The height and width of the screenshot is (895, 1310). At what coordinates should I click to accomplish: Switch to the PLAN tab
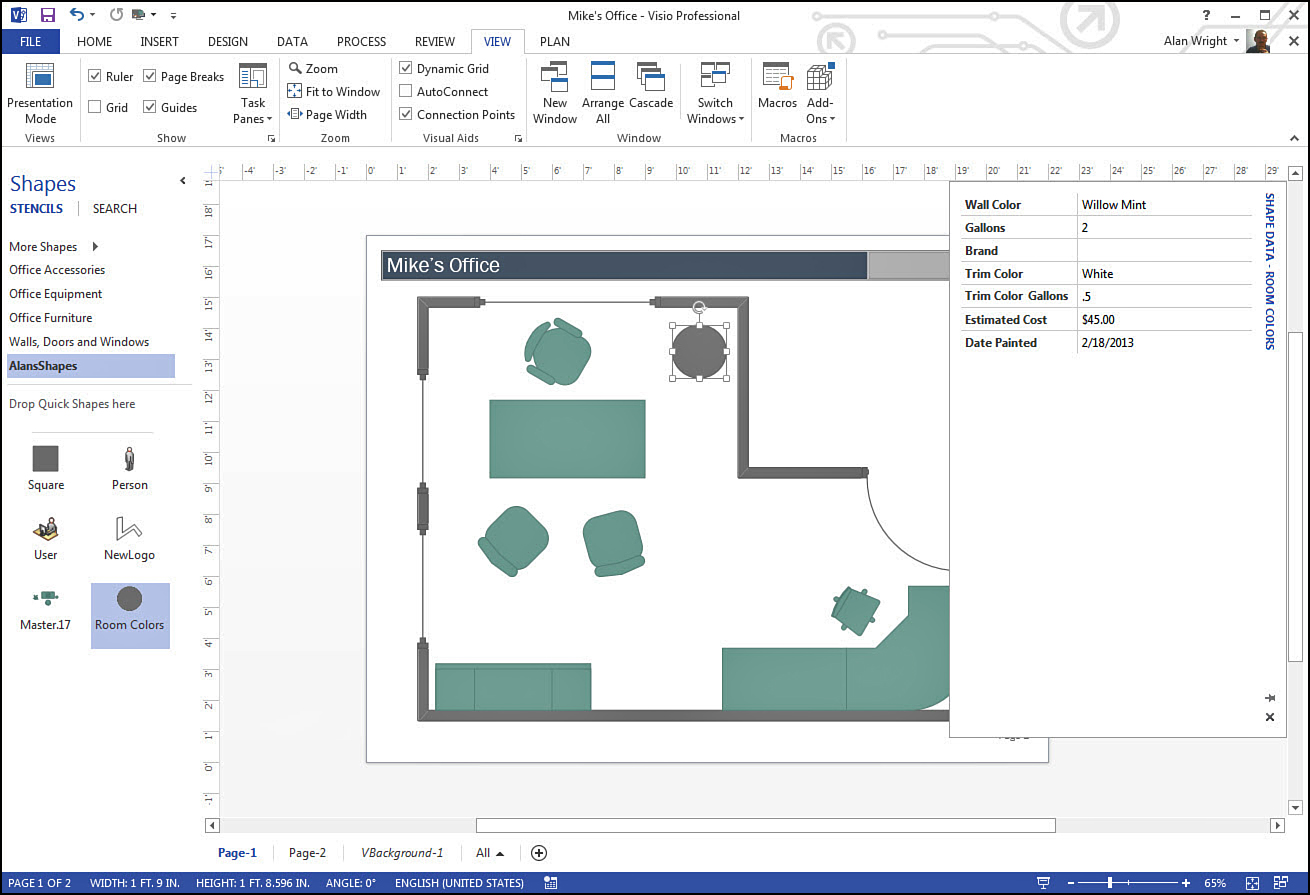[x=555, y=41]
